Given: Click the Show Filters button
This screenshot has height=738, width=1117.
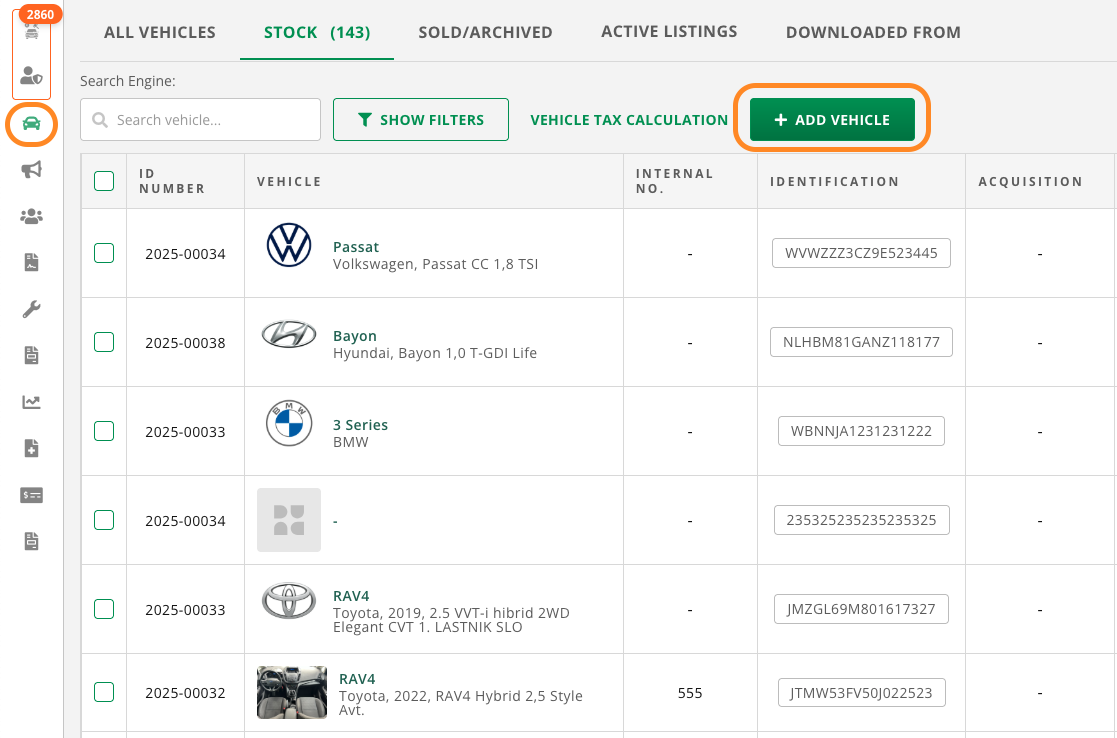Looking at the screenshot, I should 420,120.
